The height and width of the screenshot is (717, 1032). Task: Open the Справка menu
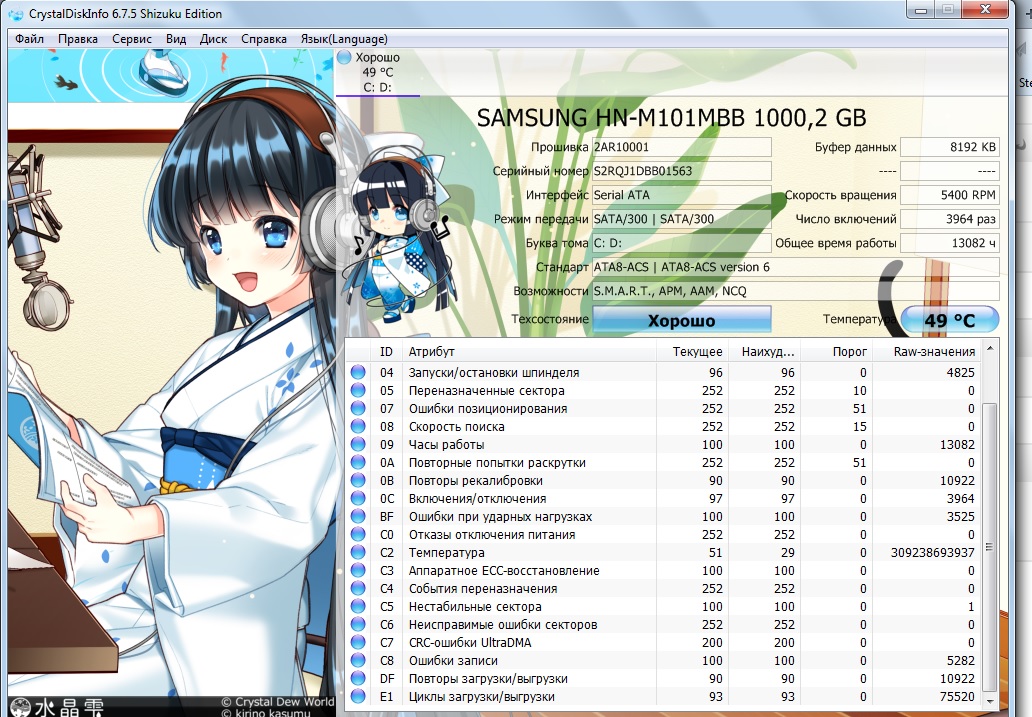pos(263,39)
